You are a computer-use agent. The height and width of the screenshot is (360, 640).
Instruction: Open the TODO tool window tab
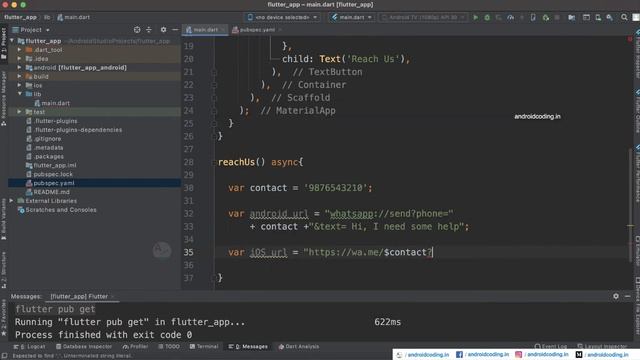(169, 347)
